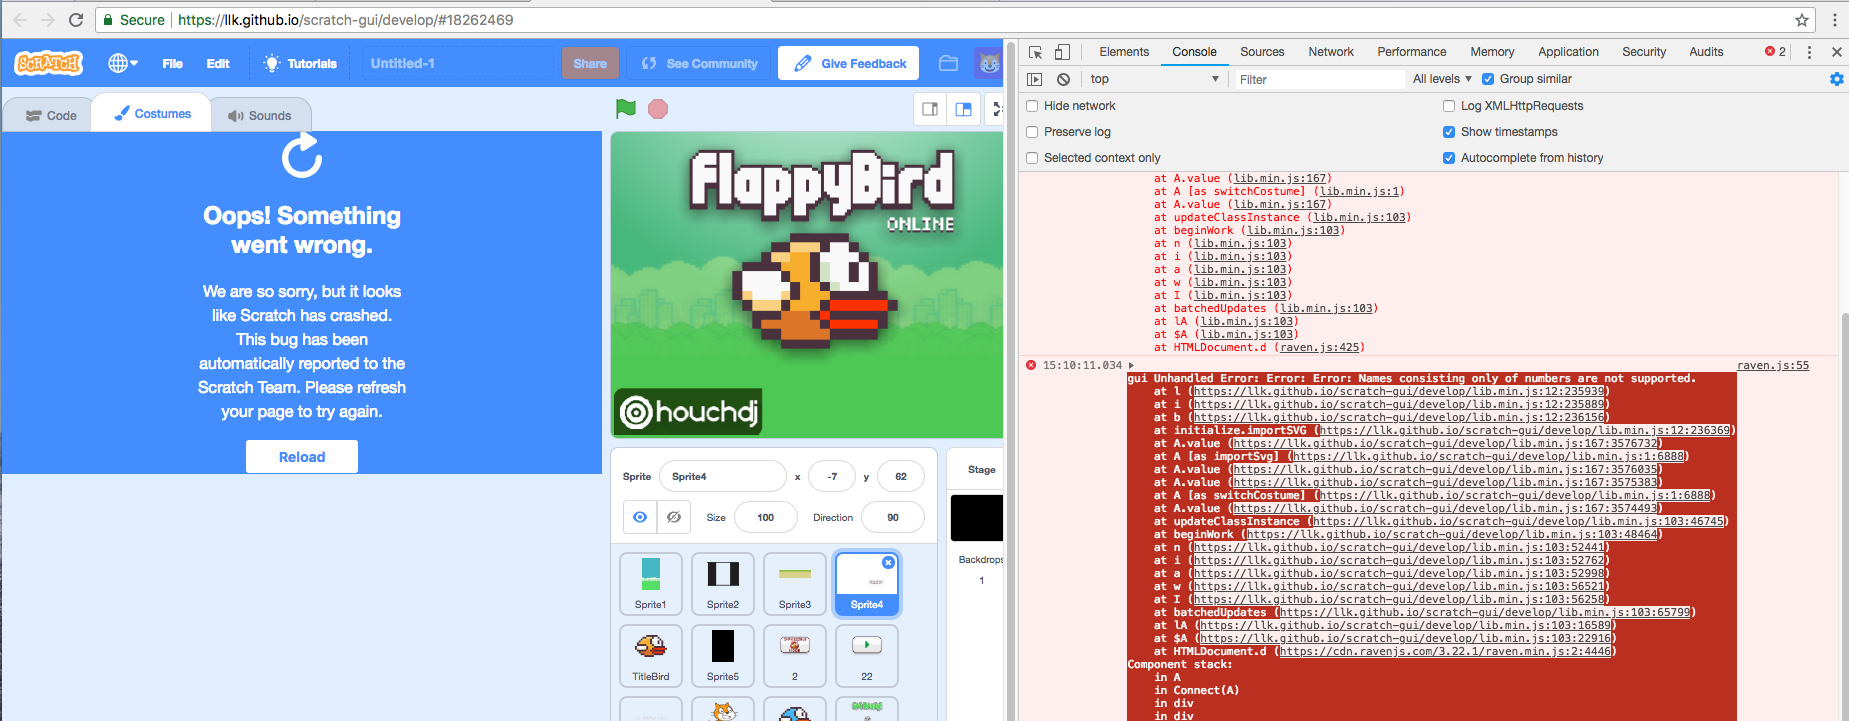The width and height of the screenshot is (1849, 721).
Task: Show the sprite with the eye icon
Action: click(x=640, y=517)
